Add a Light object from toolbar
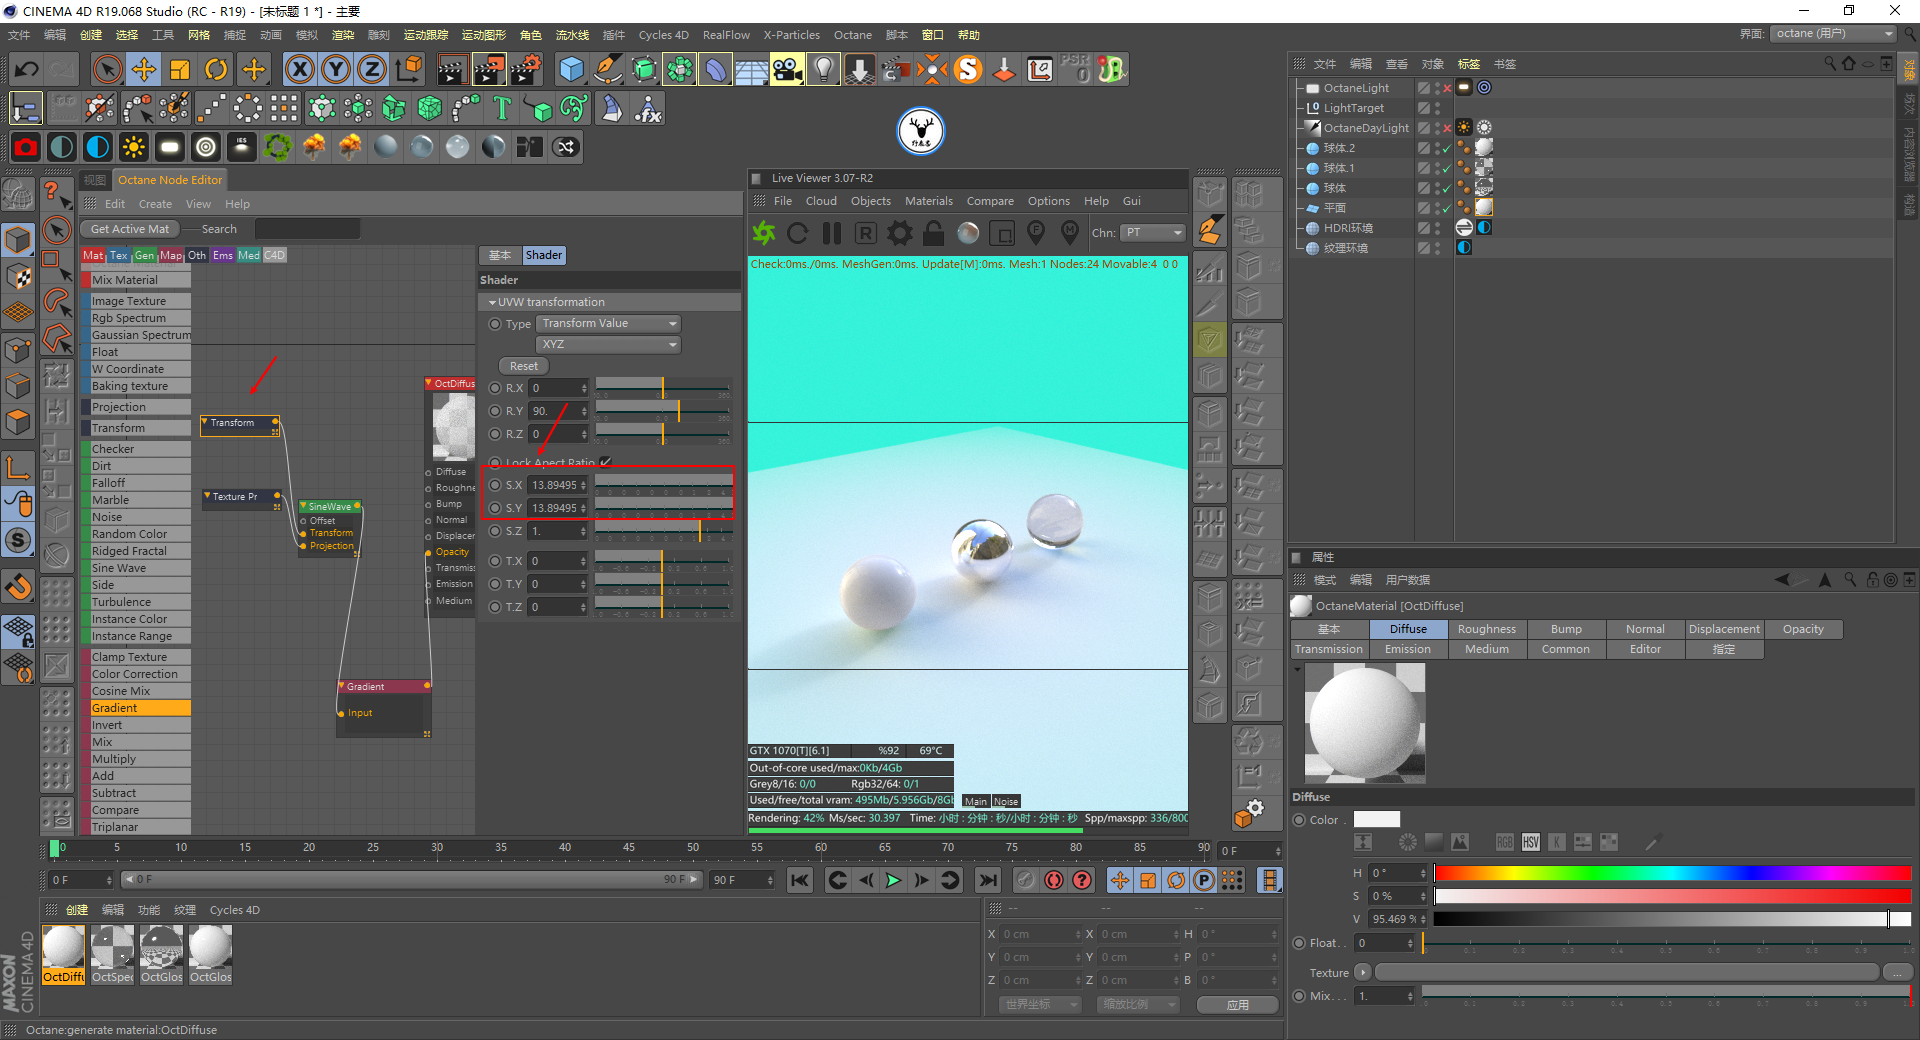The height and width of the screenshot is (1040, 1920). [823, 69]
